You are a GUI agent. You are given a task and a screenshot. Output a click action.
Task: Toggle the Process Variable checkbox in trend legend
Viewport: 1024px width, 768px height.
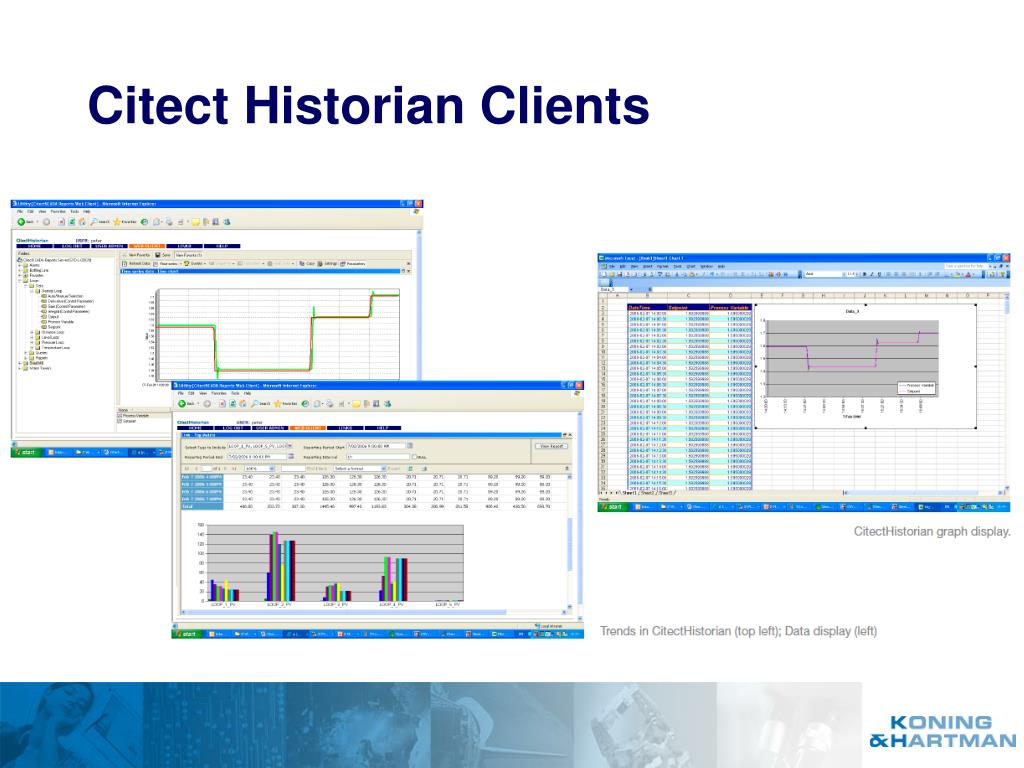[x=120, y=415]
